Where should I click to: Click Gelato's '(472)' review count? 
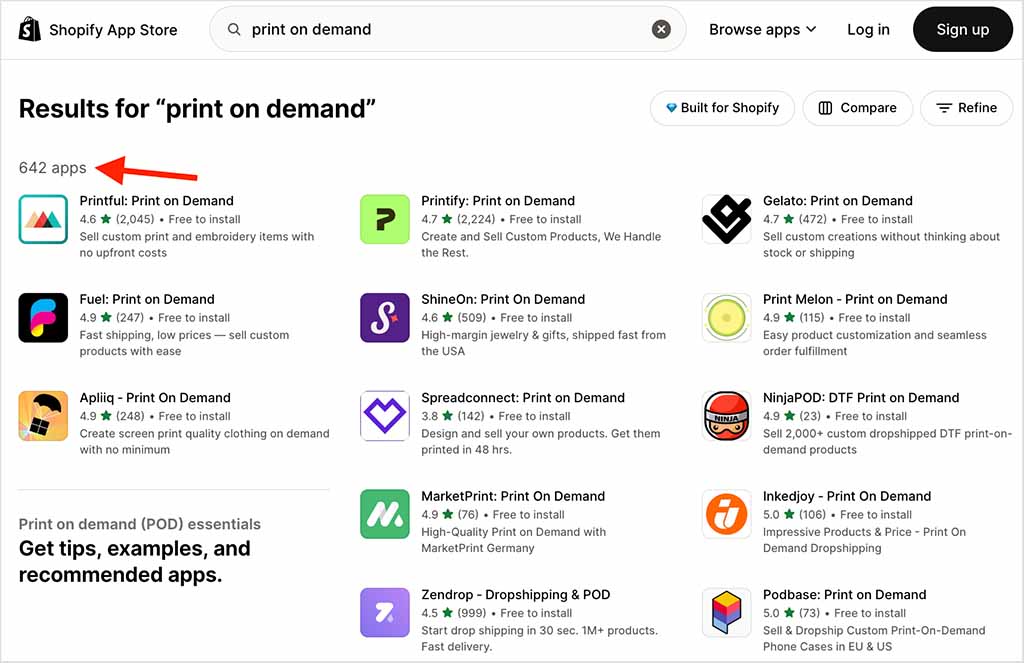[x=812, y=219]
